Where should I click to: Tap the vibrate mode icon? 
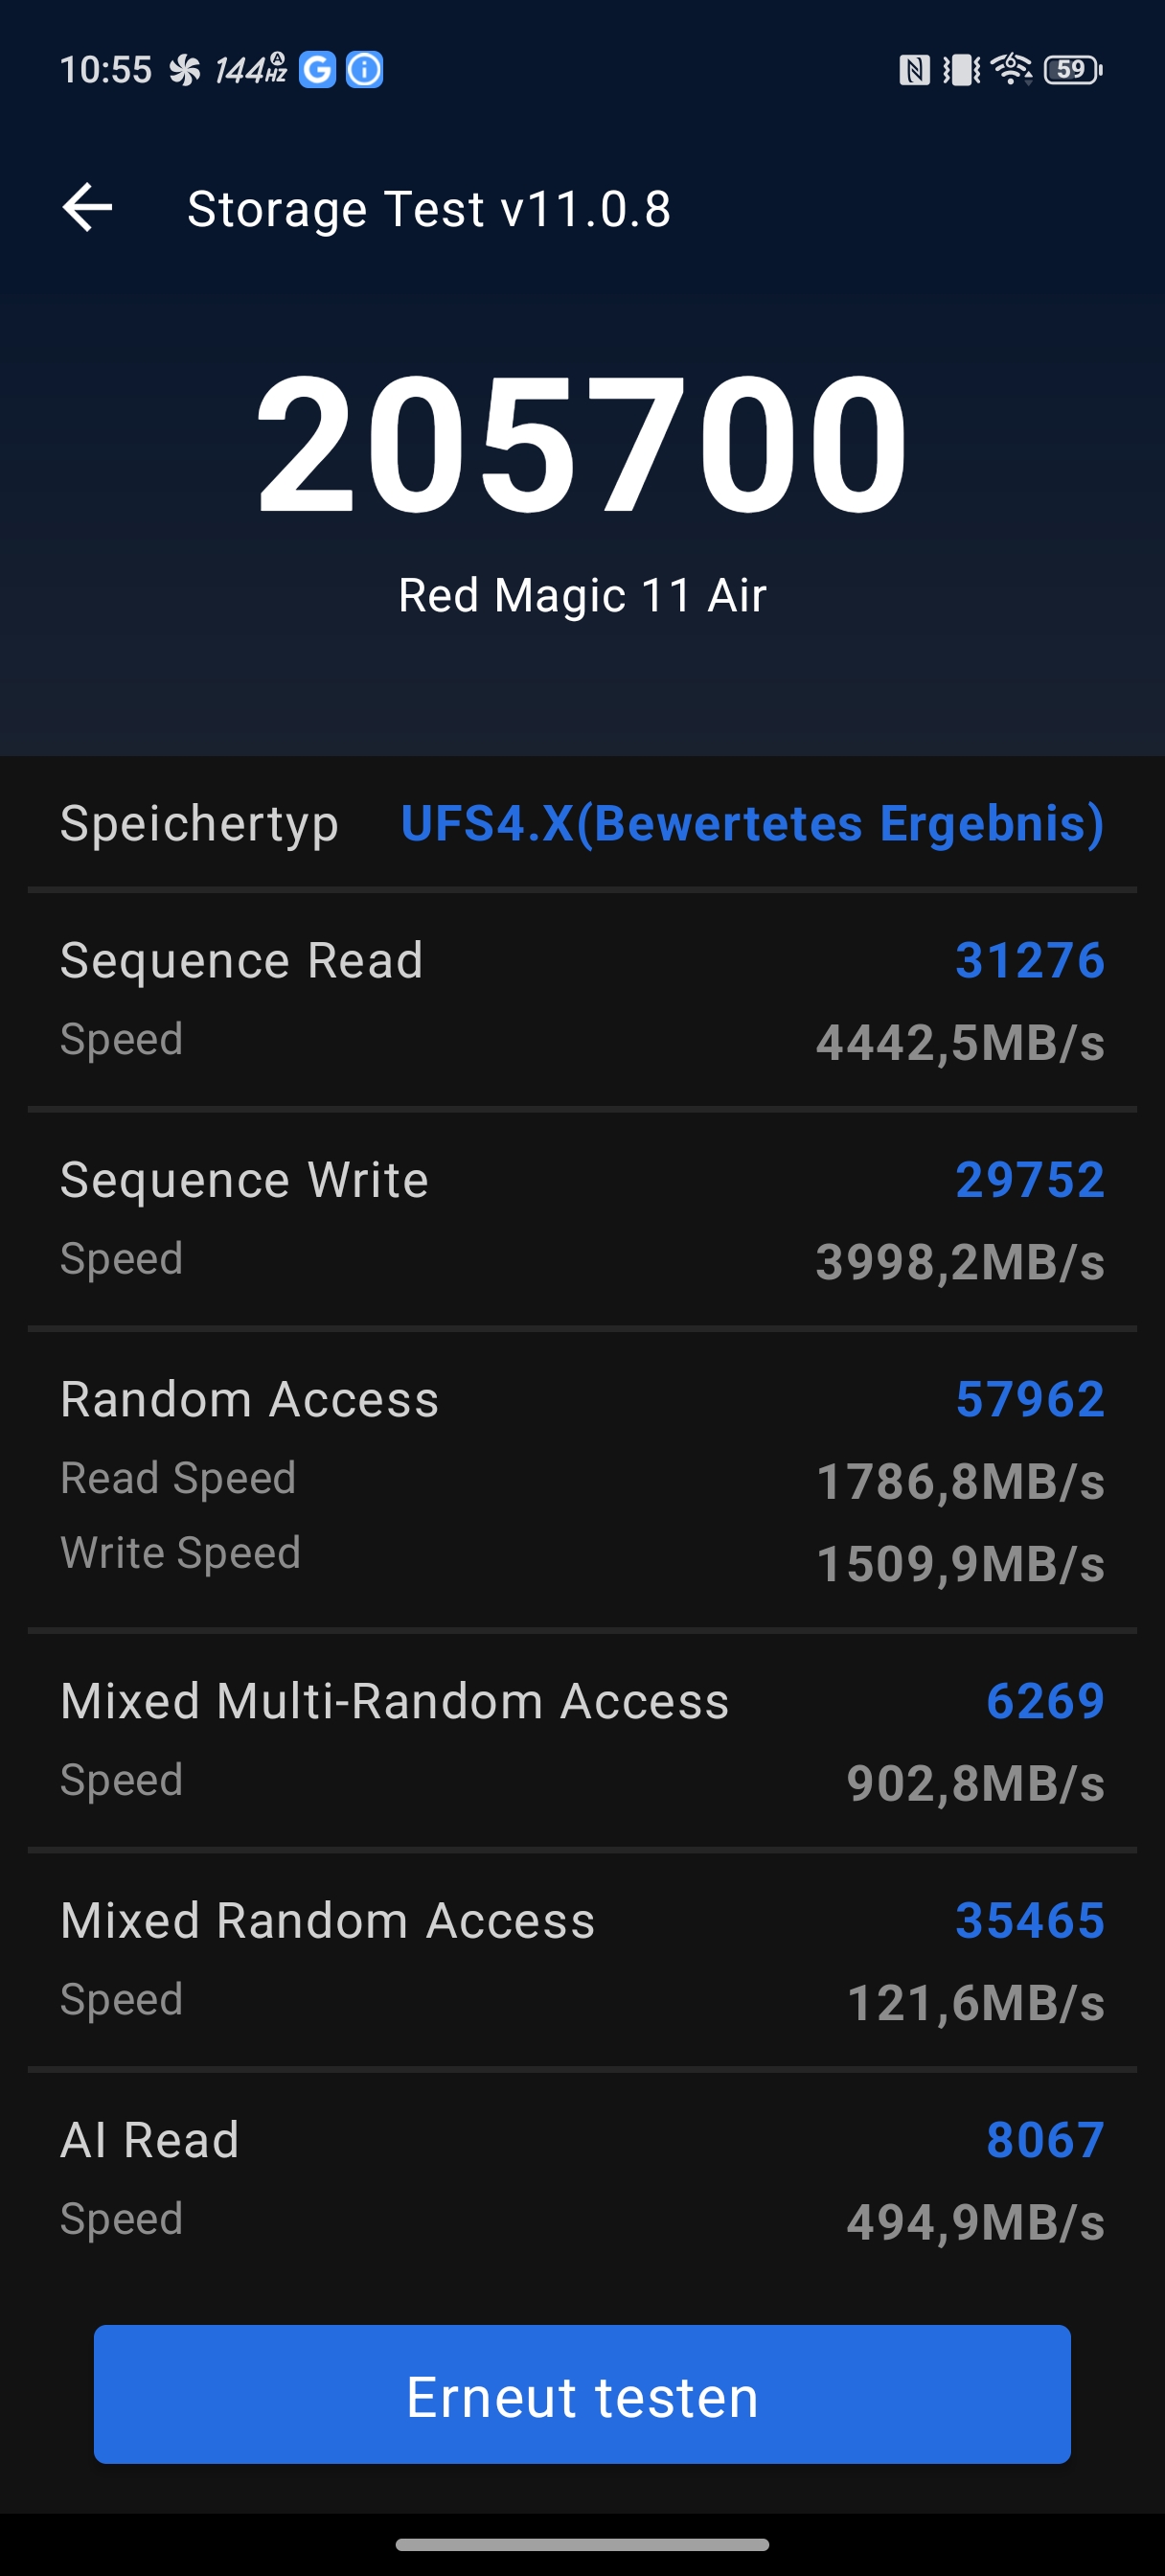pos(961,70)
